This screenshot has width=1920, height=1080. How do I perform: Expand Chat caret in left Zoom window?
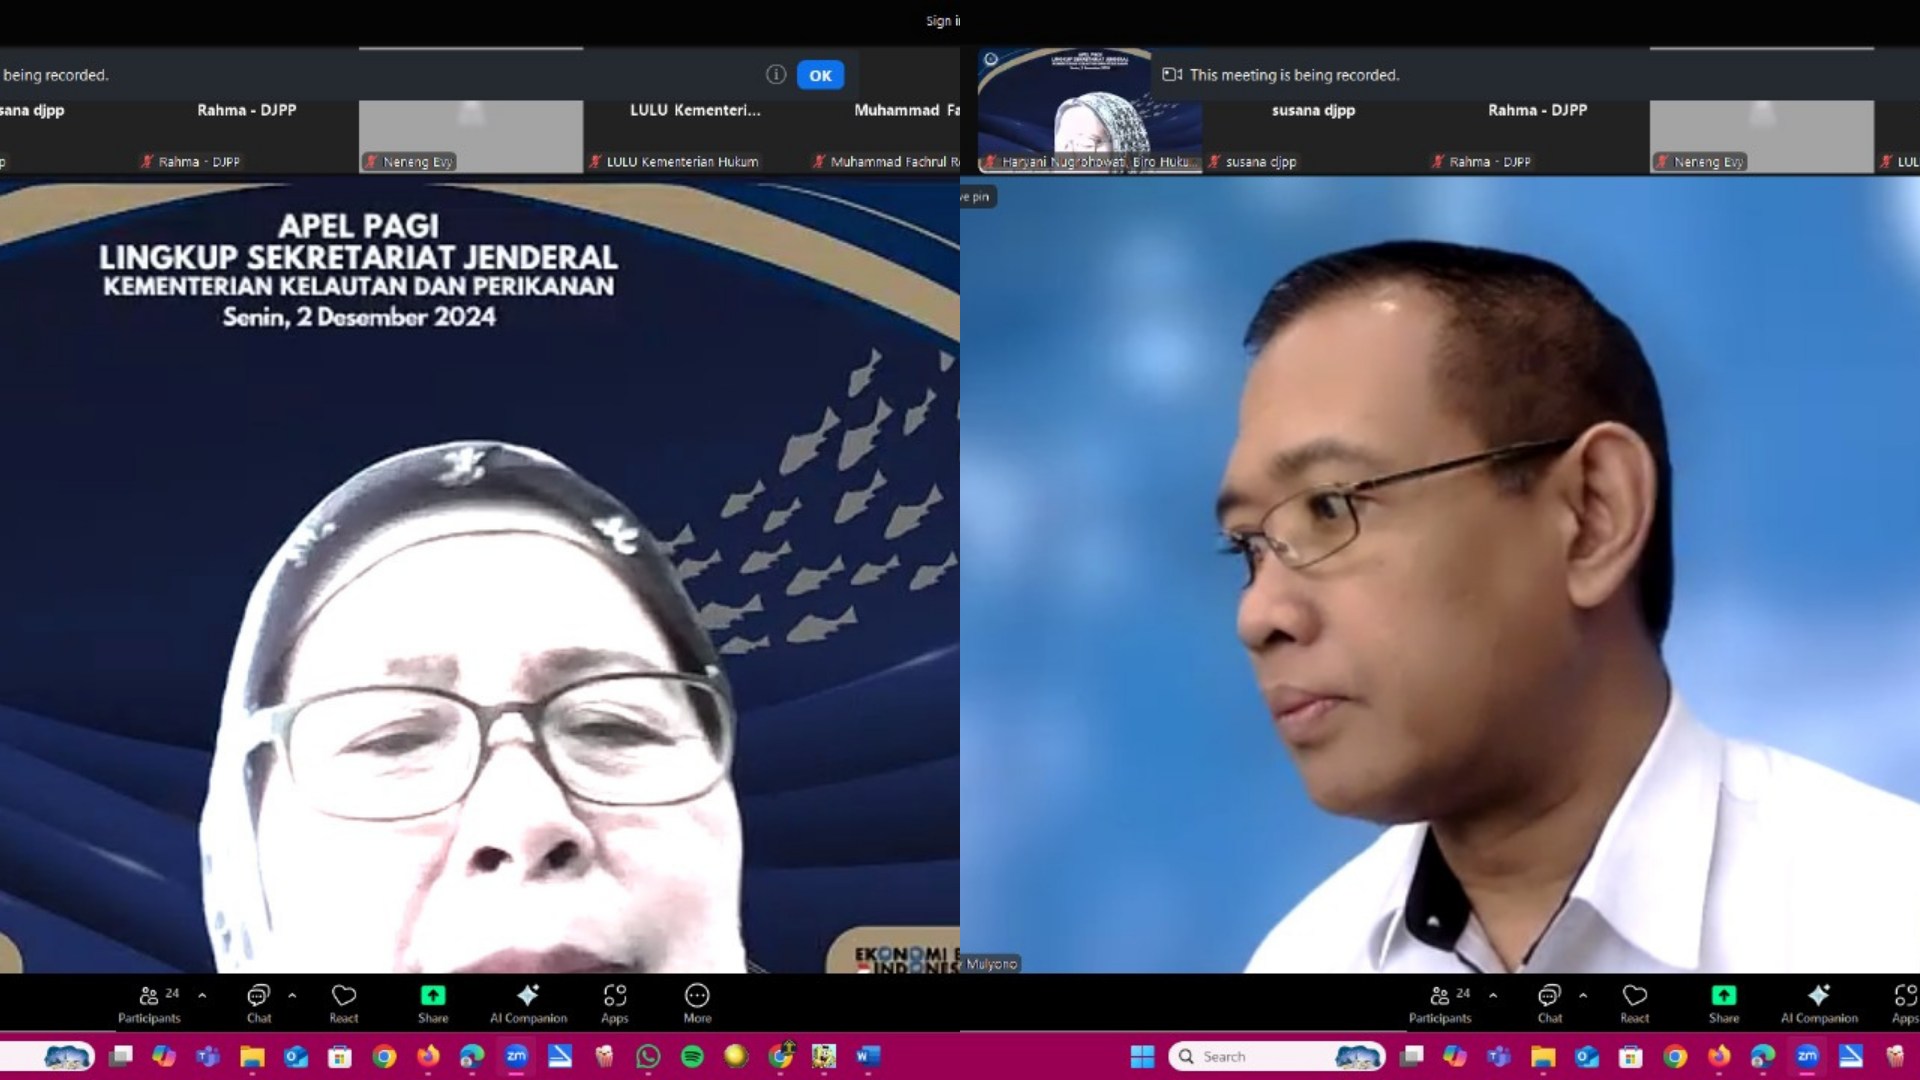(292, 995)
